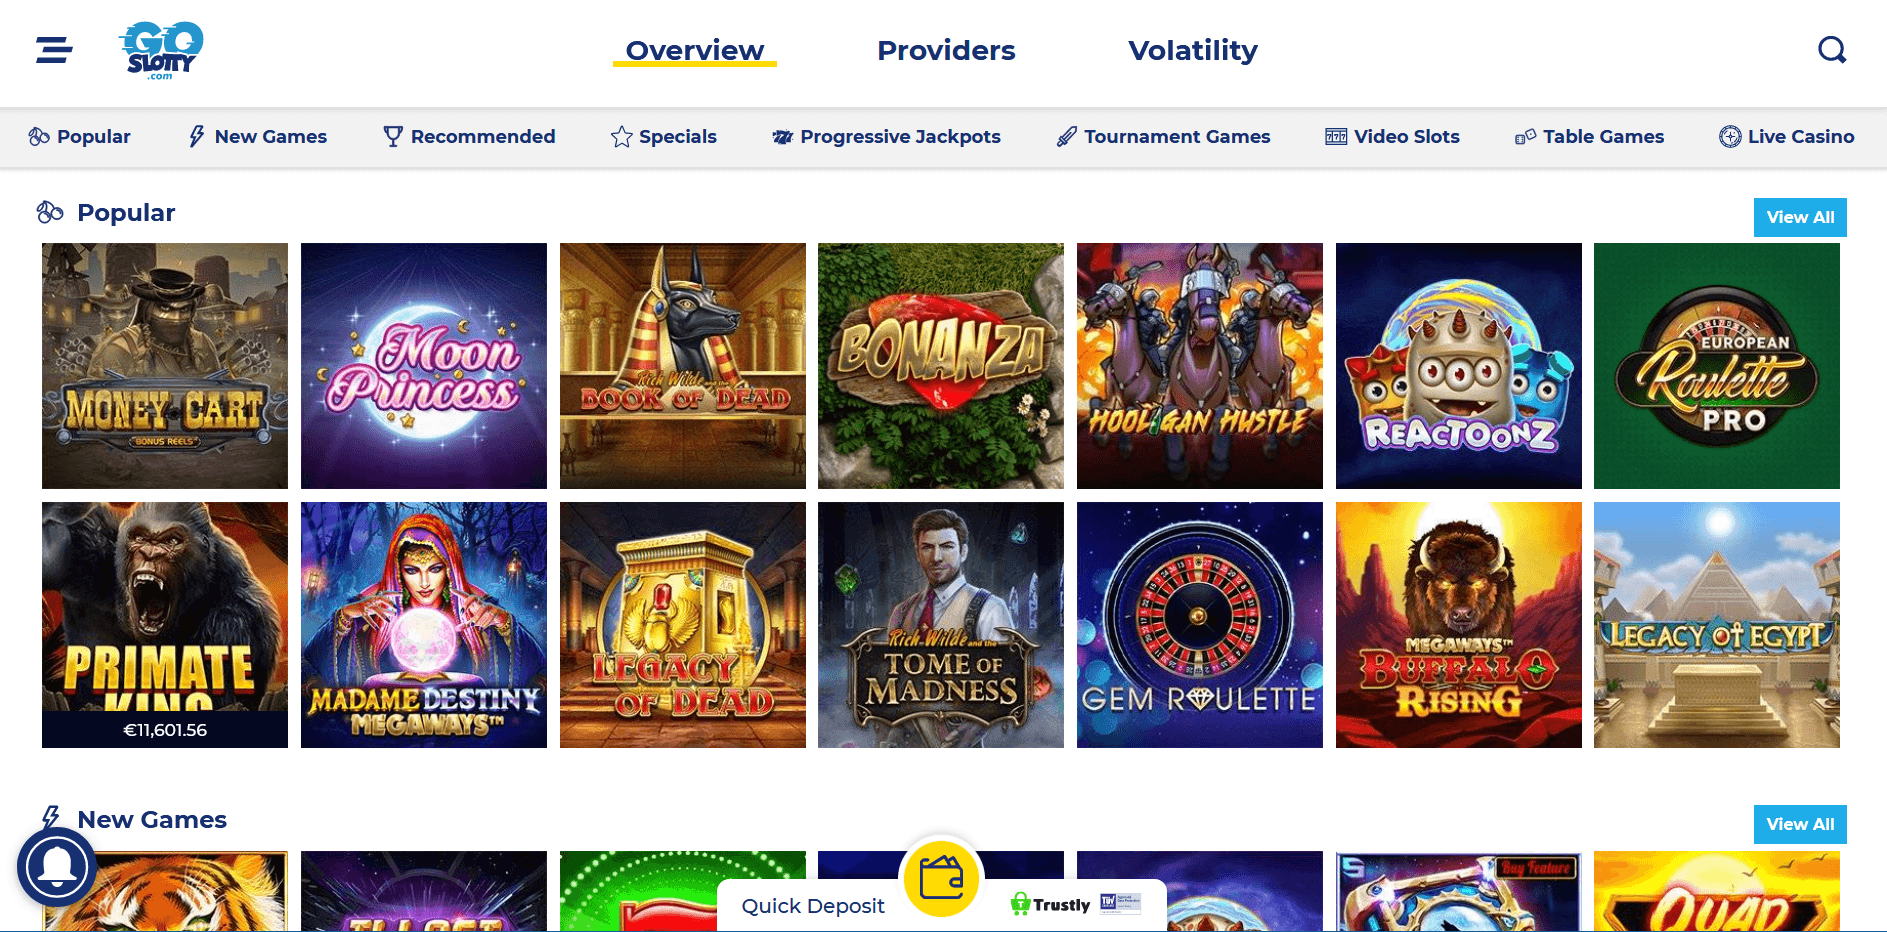Switch to the Volatility tab

click(x=1193, y=50)
